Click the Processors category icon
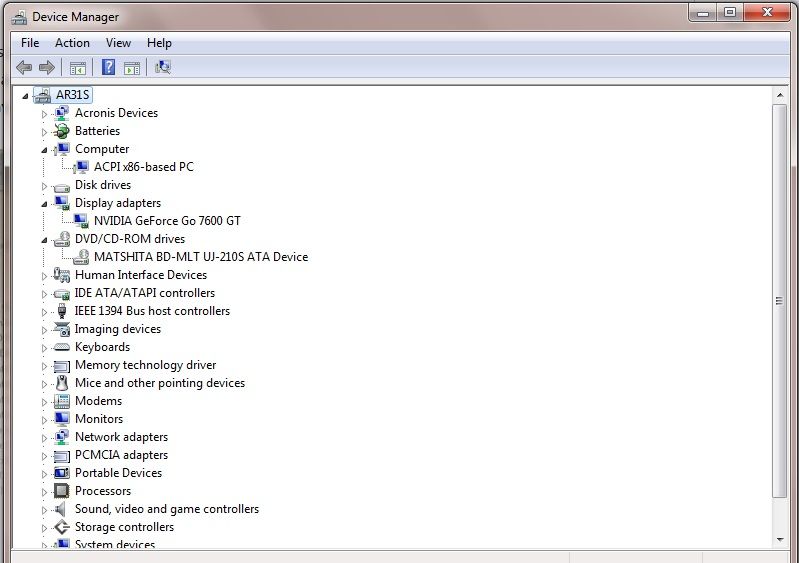This screenshot has height=563, width=799. 62,491
